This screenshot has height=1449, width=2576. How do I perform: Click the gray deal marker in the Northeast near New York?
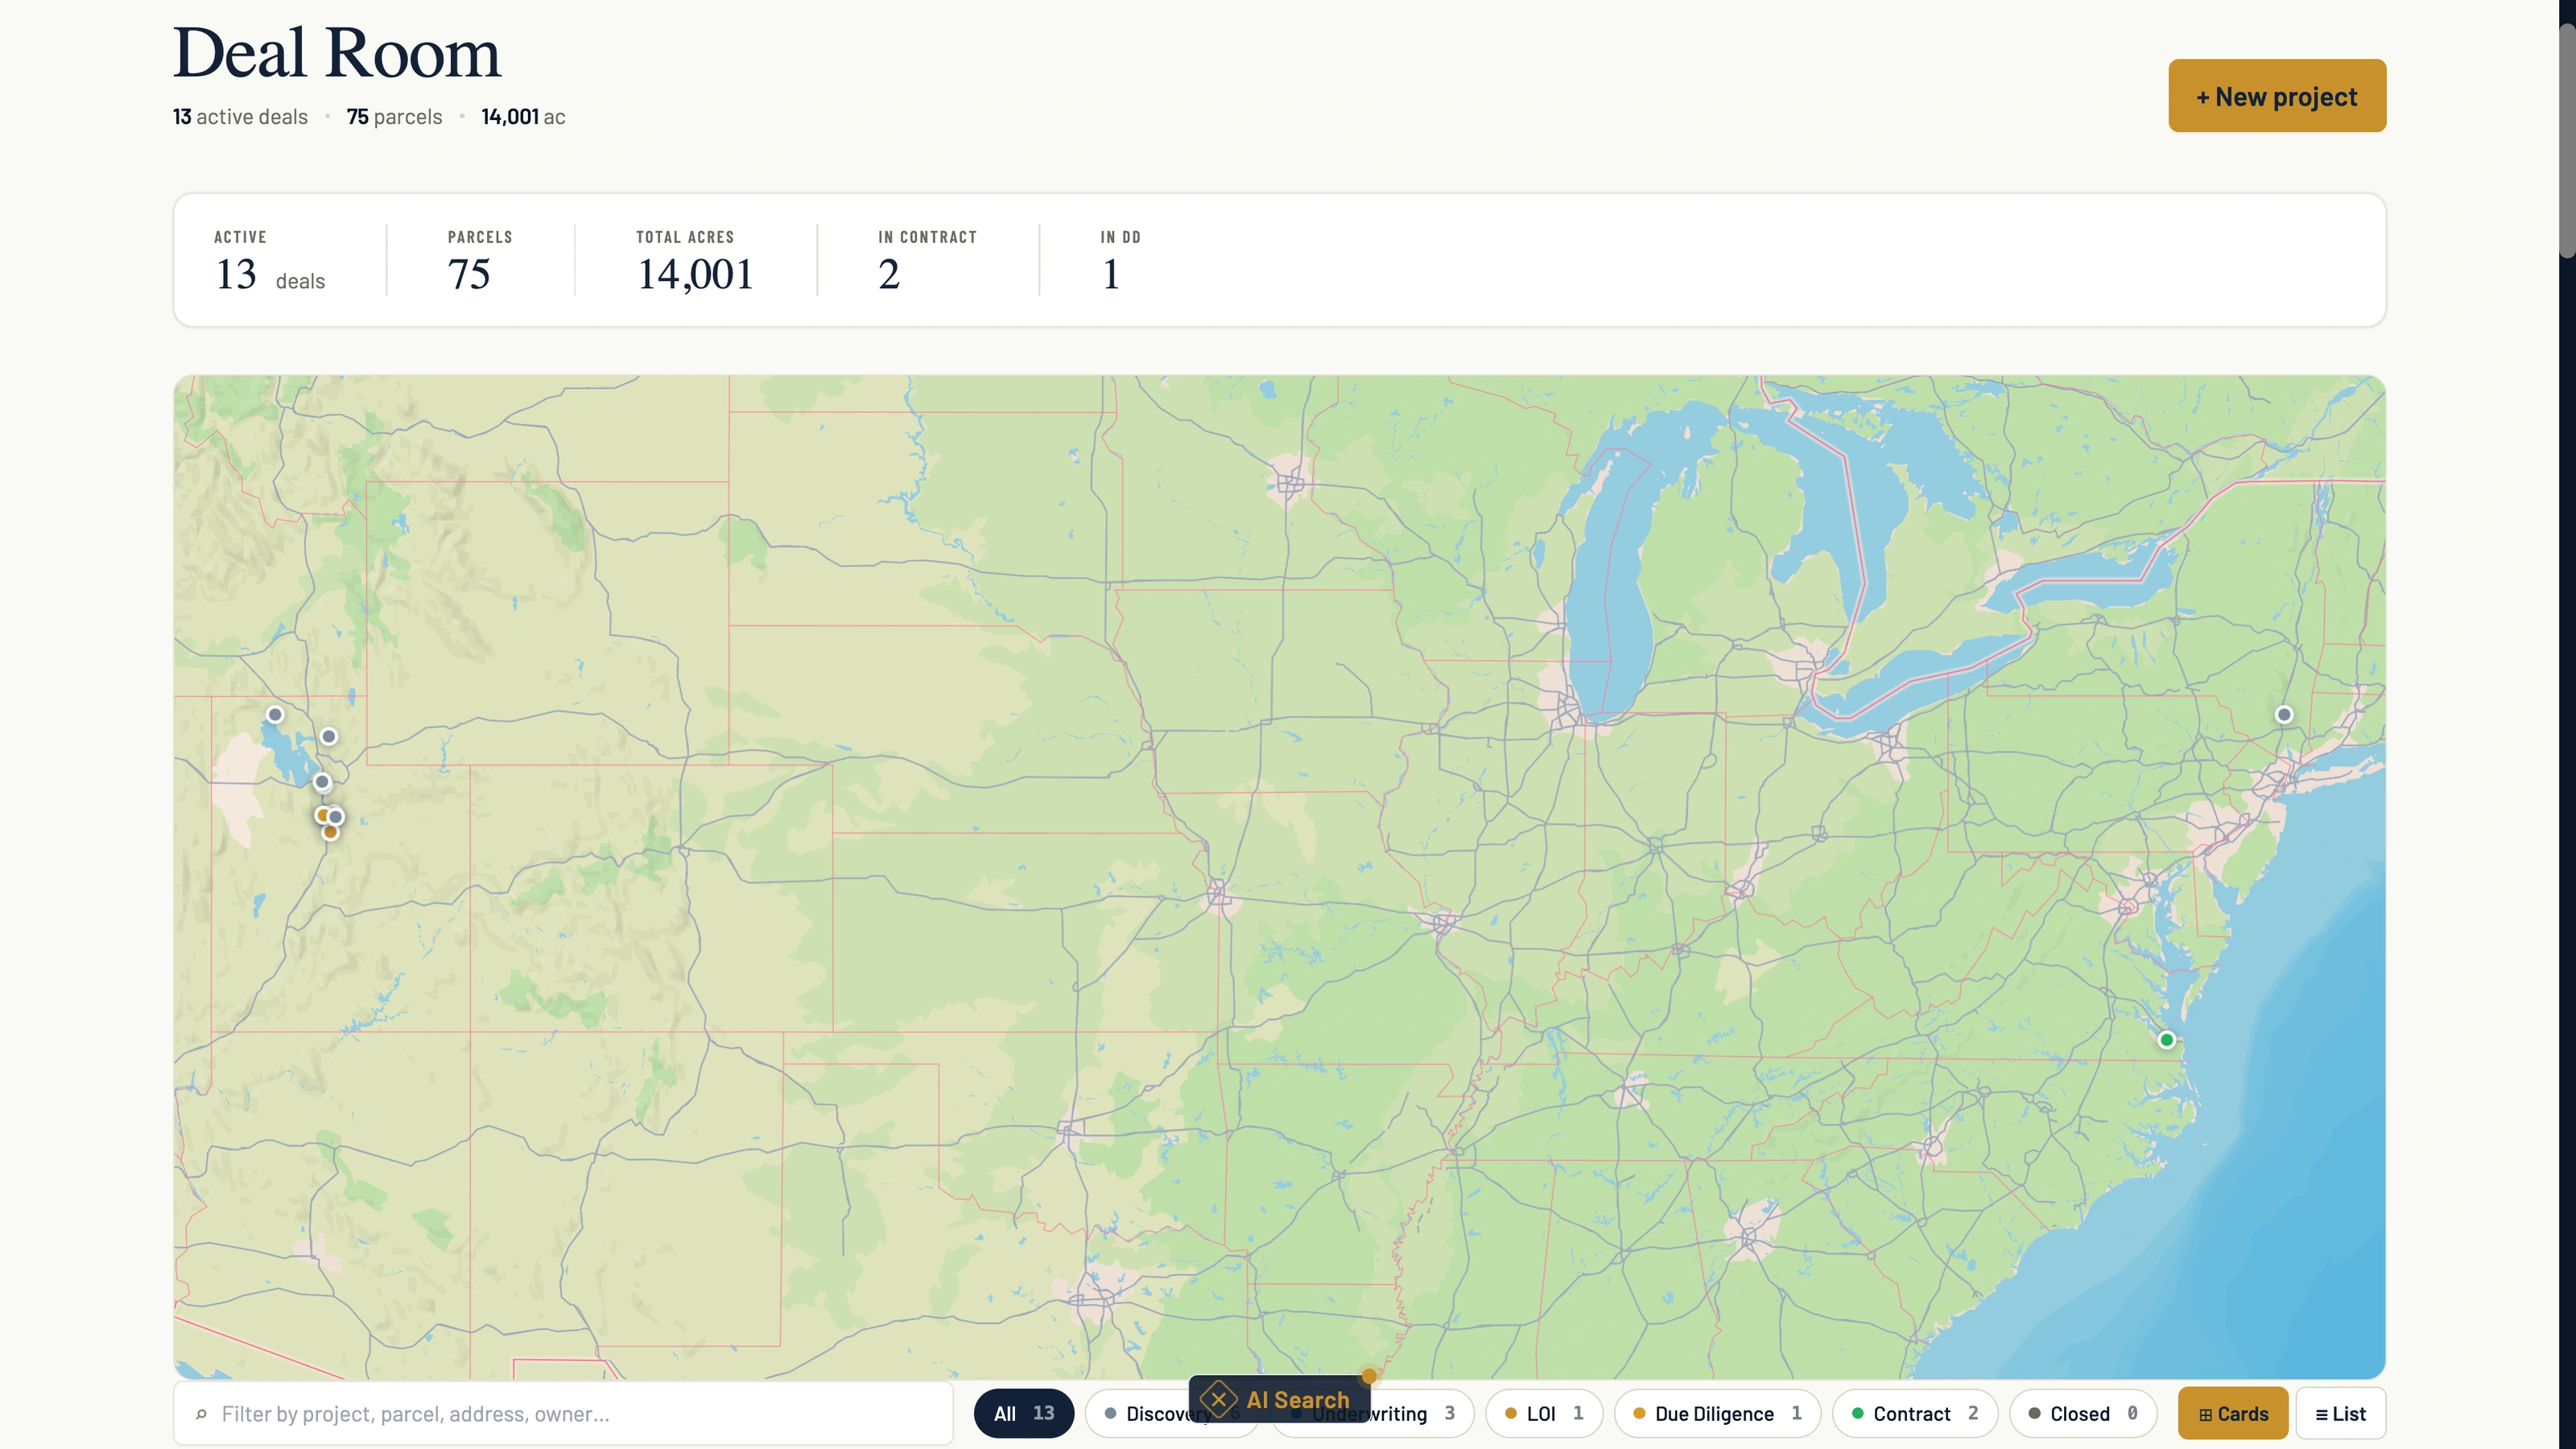coord(2284,714)
